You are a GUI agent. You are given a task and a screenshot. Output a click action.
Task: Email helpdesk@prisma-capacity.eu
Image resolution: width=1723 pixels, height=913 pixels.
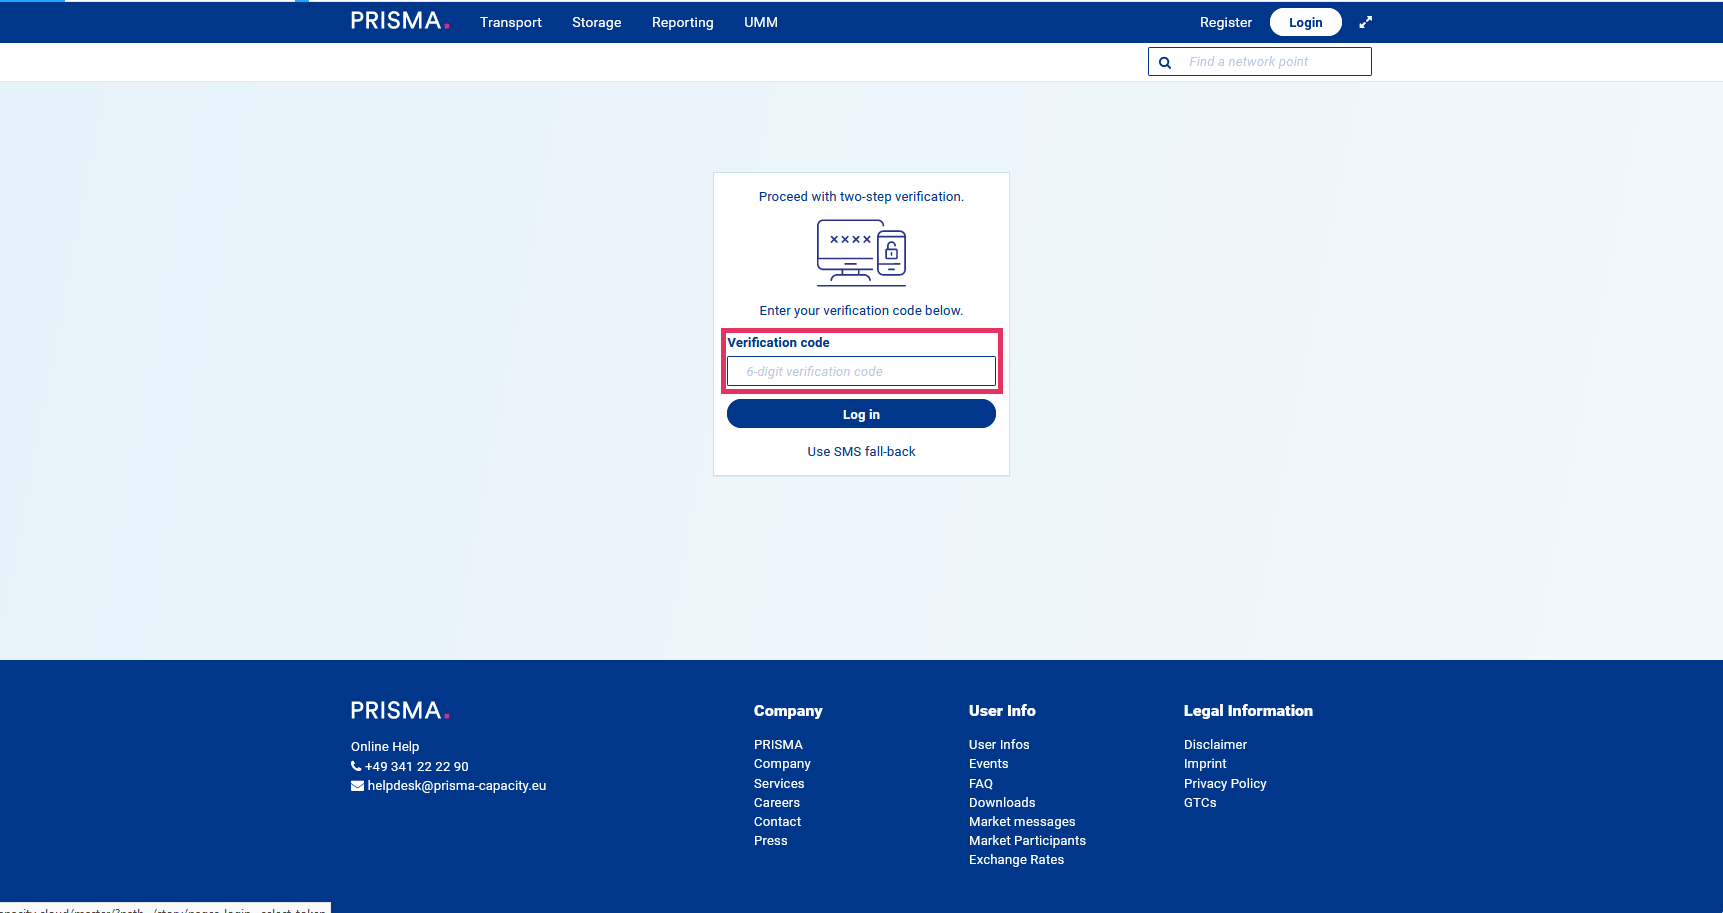[x=456, y=786]
